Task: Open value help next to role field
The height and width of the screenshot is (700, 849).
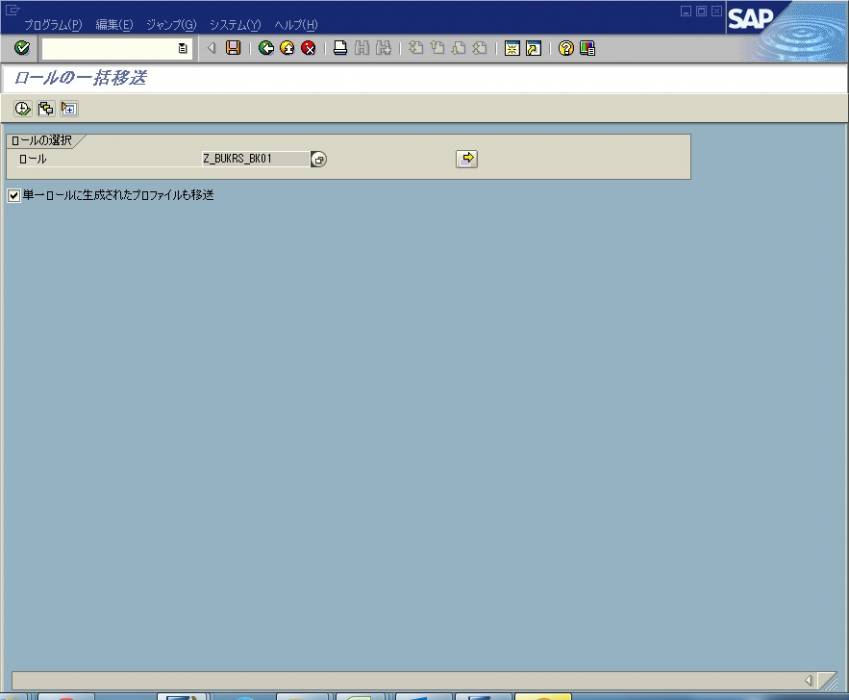Action: [318, 159]
